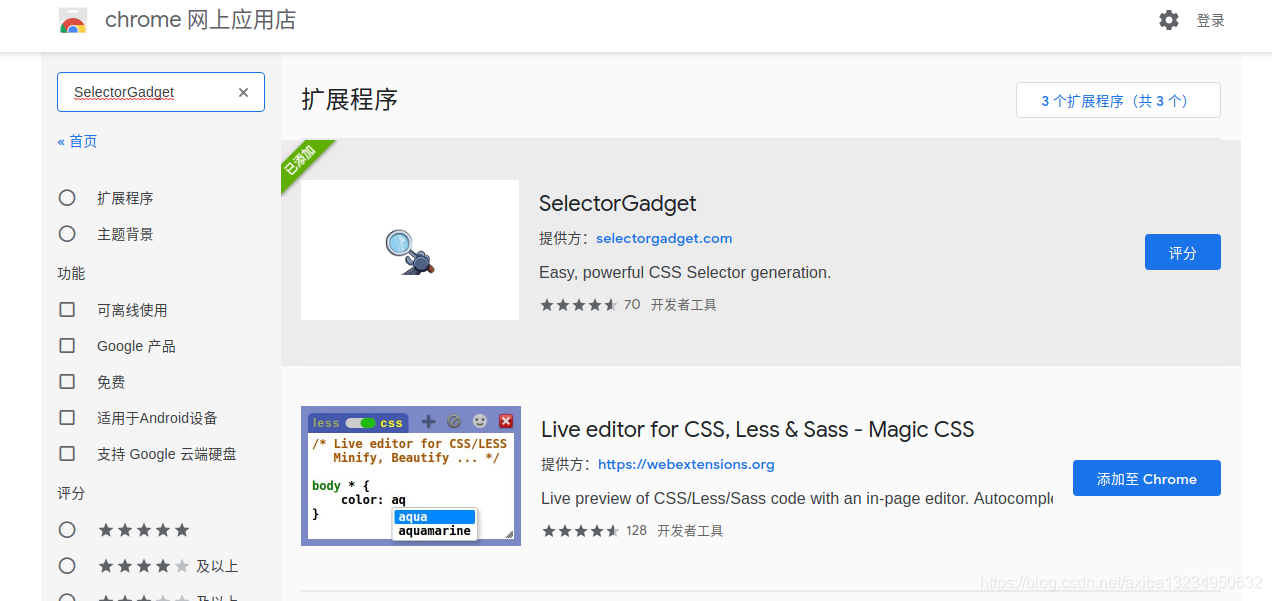This screenshot has height=601, width=1272.
Task: Click the 扩展程序 section heading
Action: tap(350, 99)
